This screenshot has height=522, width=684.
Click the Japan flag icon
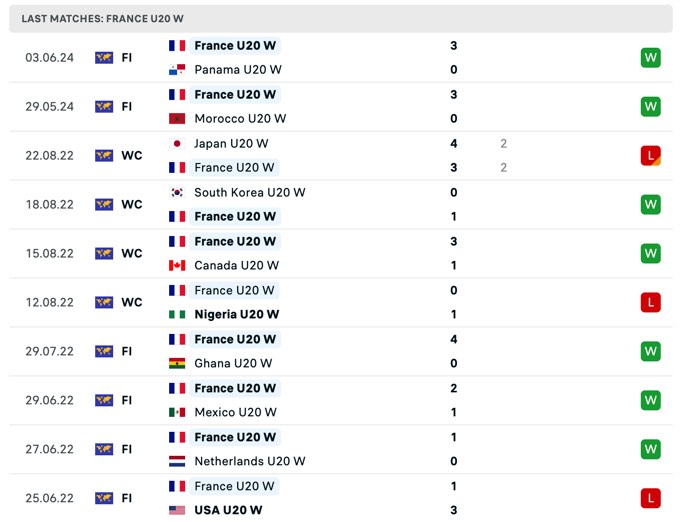click(177, 143)
